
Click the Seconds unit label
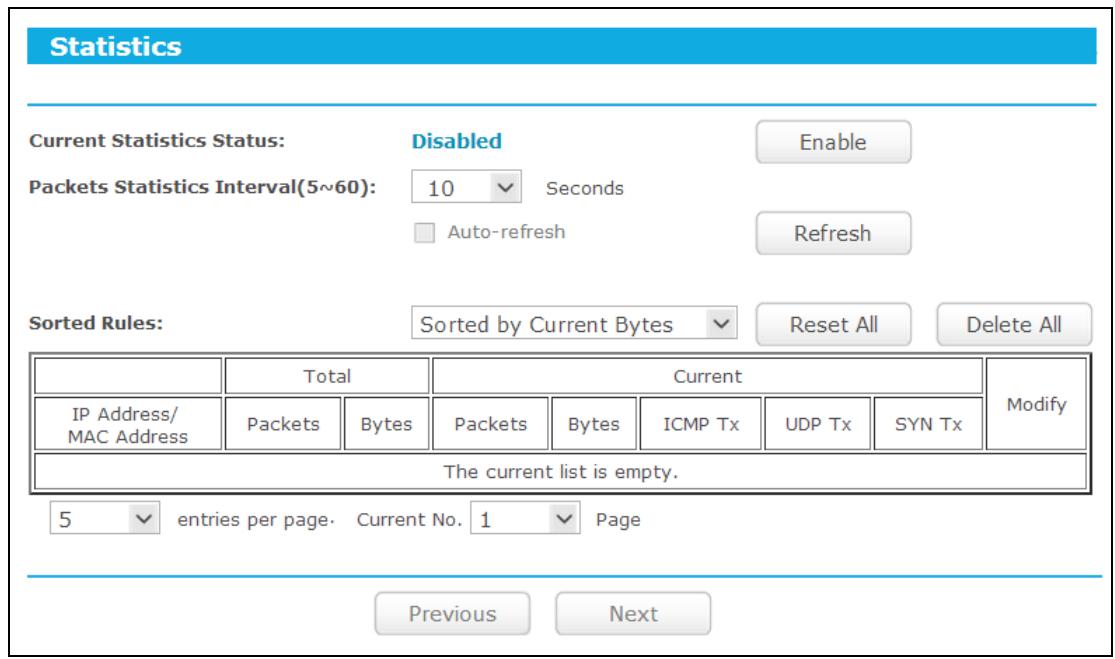point(585,188)
